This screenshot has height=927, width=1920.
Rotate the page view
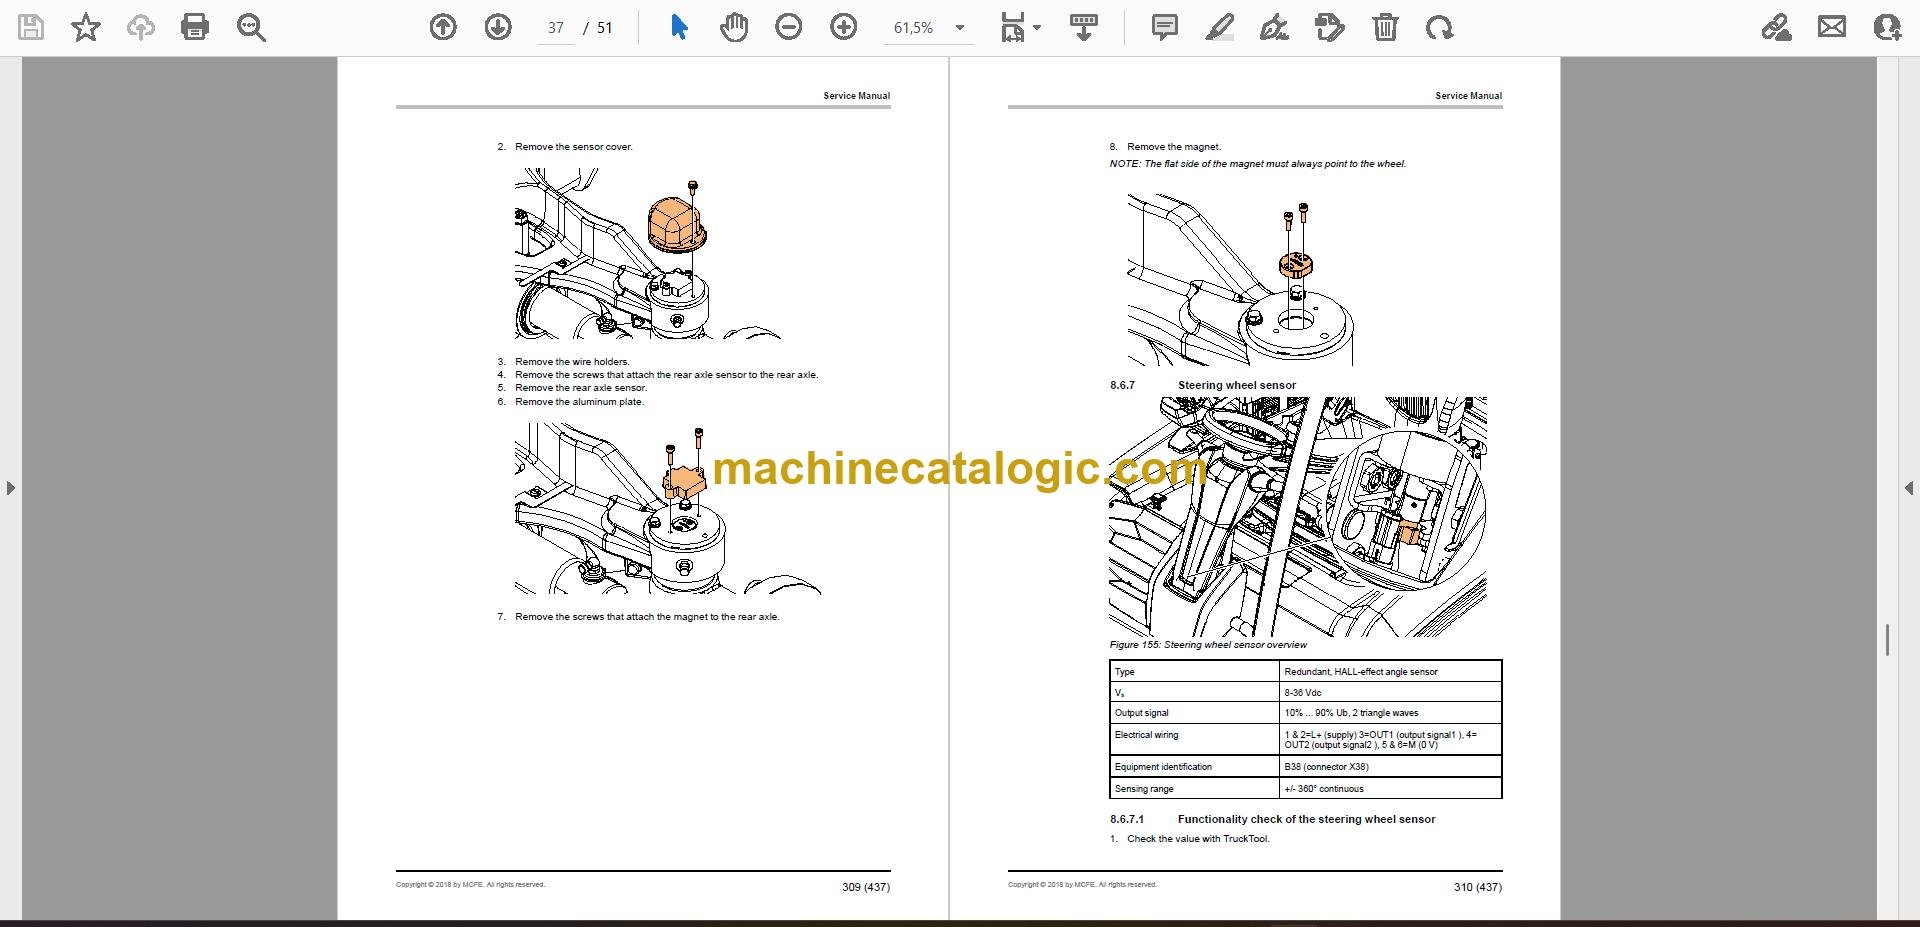[1440, 28]
